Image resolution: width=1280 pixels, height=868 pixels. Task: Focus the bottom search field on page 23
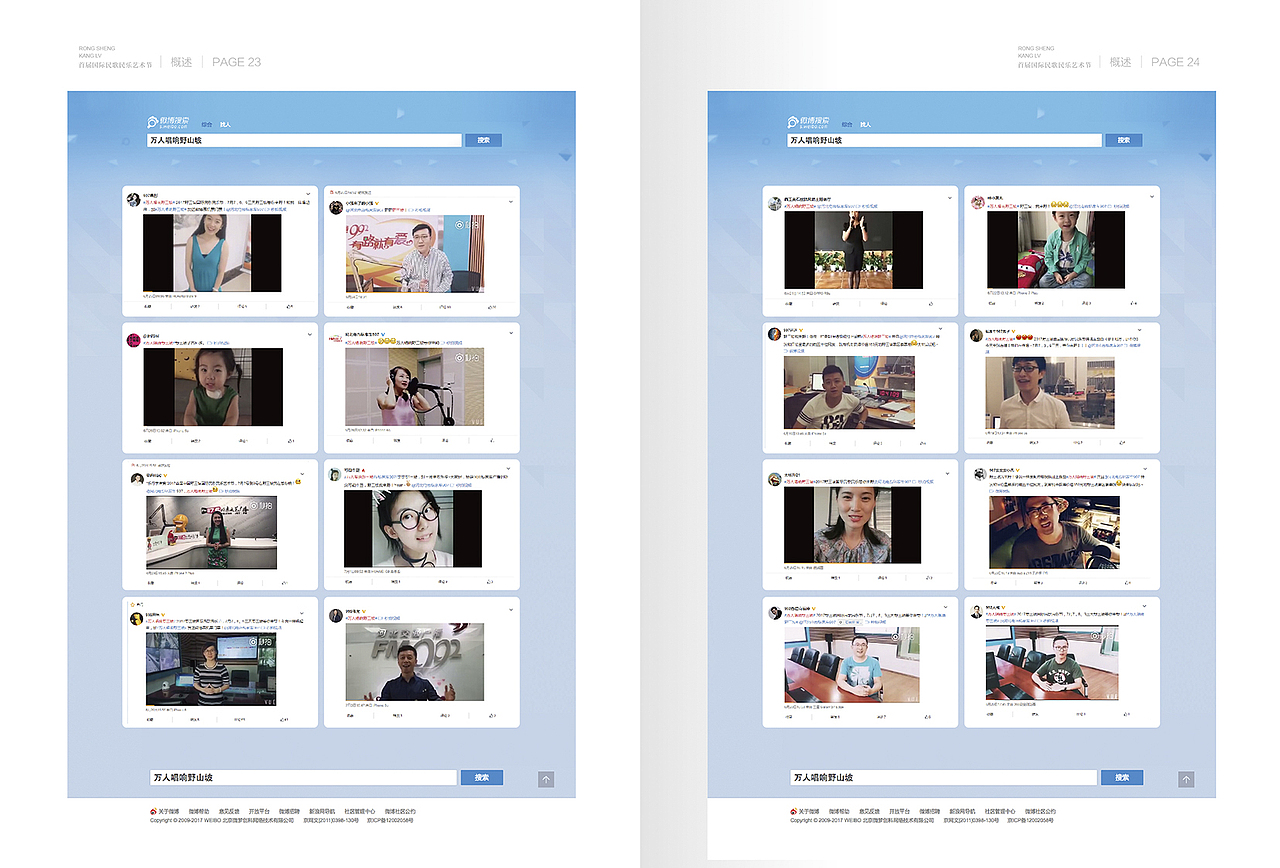(x=302, y=778)
